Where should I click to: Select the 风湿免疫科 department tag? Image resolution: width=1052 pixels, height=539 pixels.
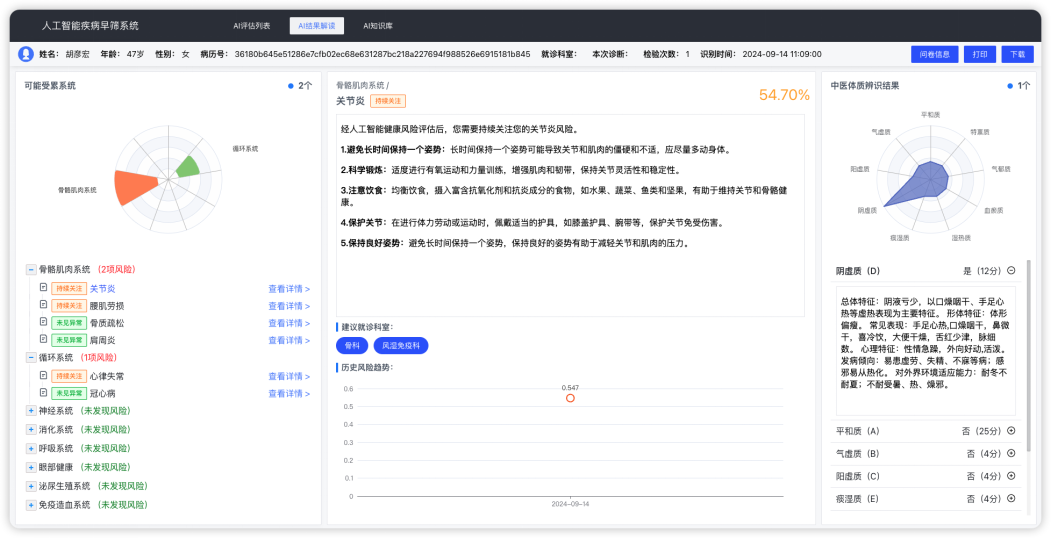(401, 345)
